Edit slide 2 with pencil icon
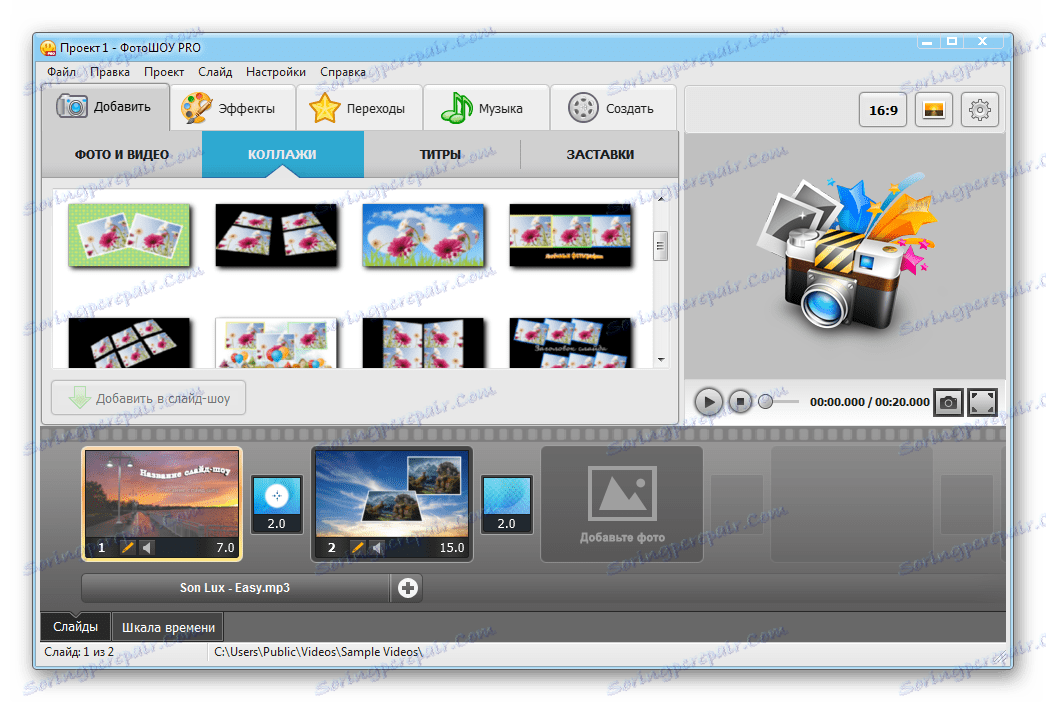Image resolution: width=1046 pixels, height=702 pixels. point(358,547)
